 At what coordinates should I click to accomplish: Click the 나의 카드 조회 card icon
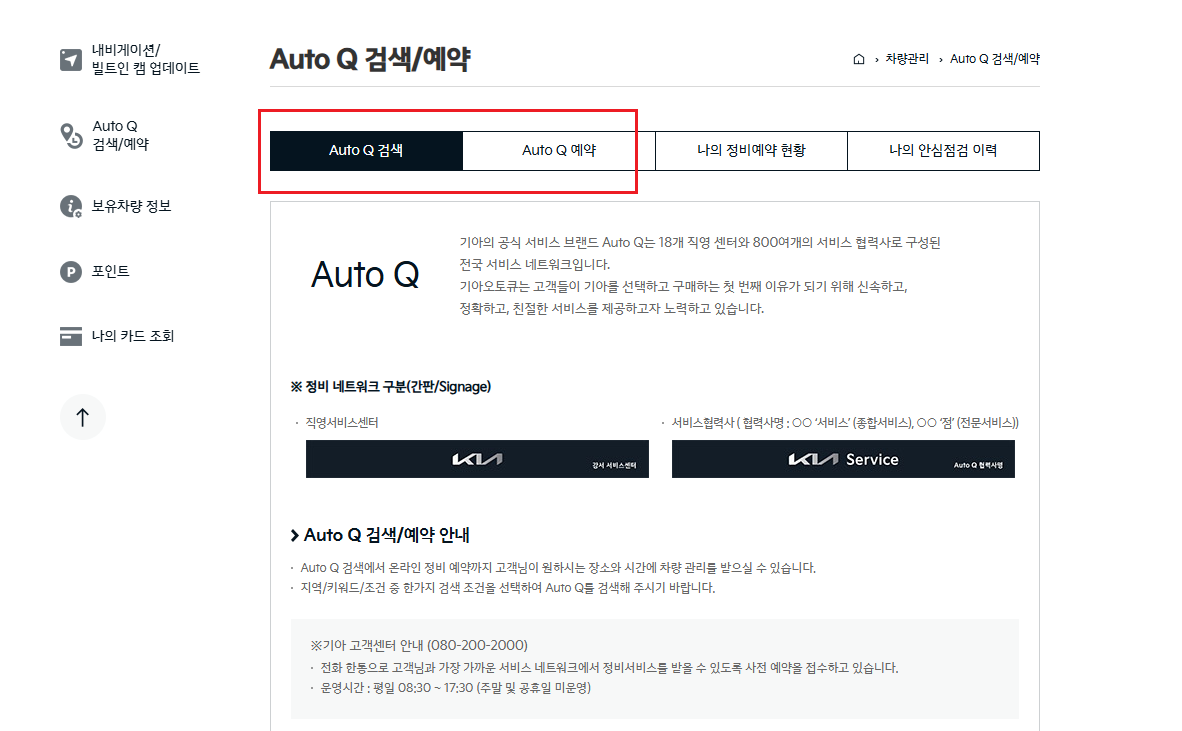tap(70, 335)
